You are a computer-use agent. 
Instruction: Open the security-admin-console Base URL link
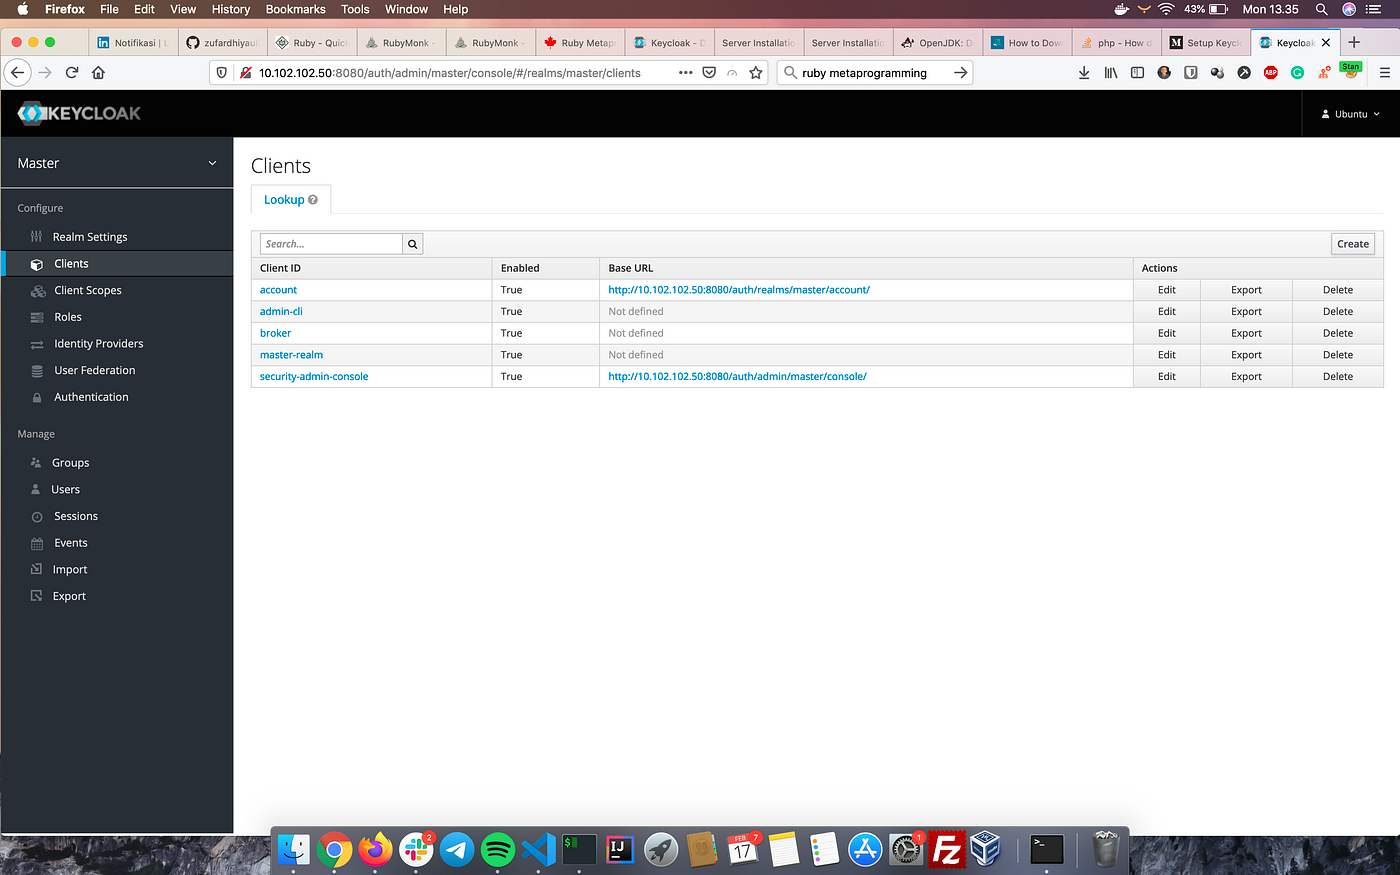737,377
